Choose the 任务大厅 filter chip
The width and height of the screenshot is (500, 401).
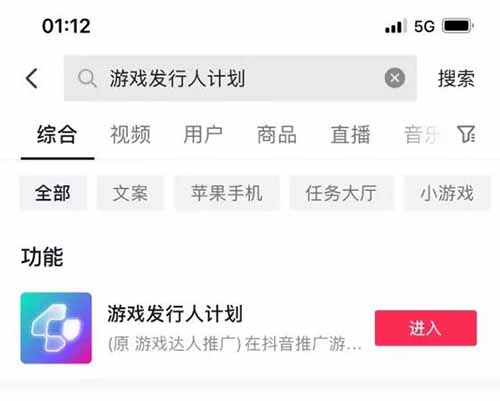341,193
